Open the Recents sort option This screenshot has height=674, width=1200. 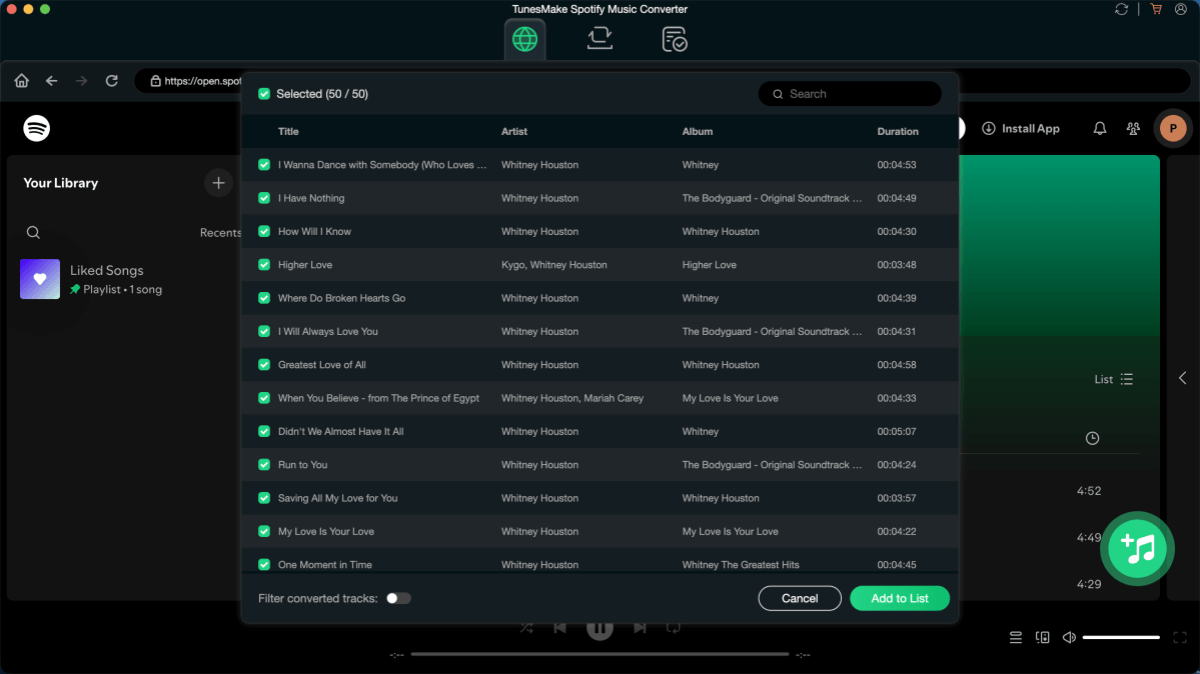(220, 232)
